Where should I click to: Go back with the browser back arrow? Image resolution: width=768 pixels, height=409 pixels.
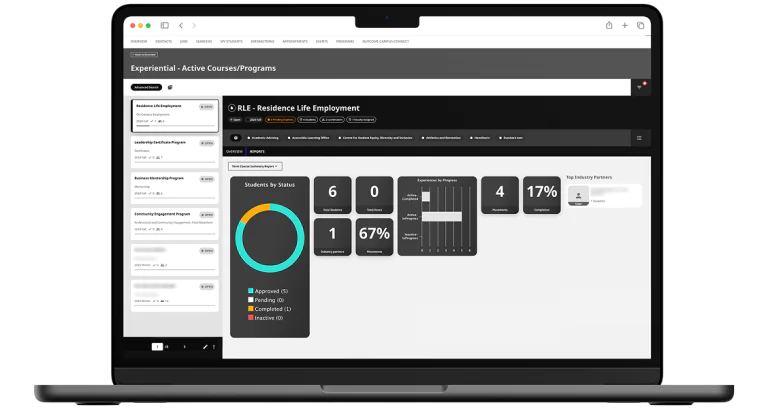181,25
